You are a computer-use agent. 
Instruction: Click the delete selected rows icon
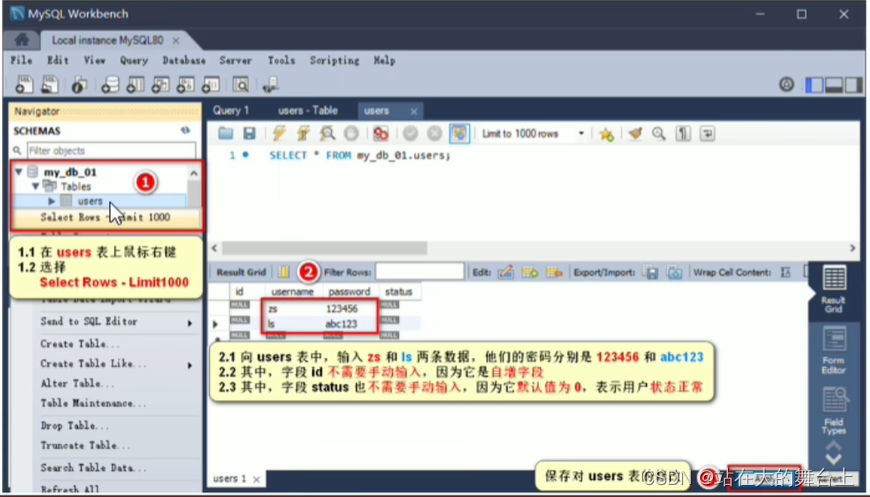[x=554, y=272]
